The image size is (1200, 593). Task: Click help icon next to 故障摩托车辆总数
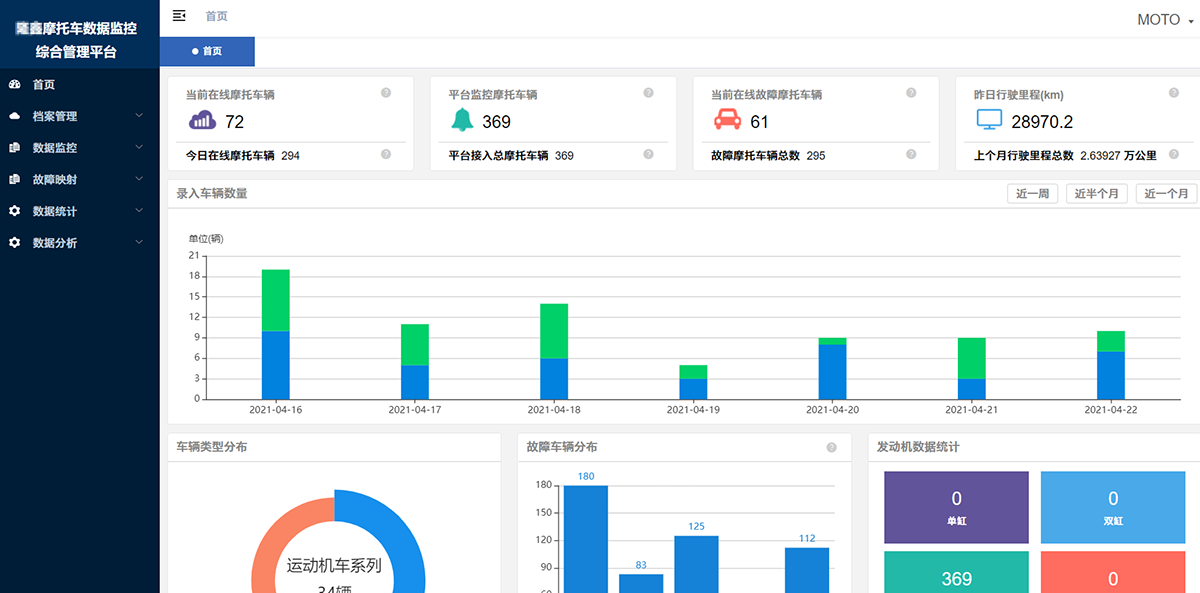coord(911,154)
